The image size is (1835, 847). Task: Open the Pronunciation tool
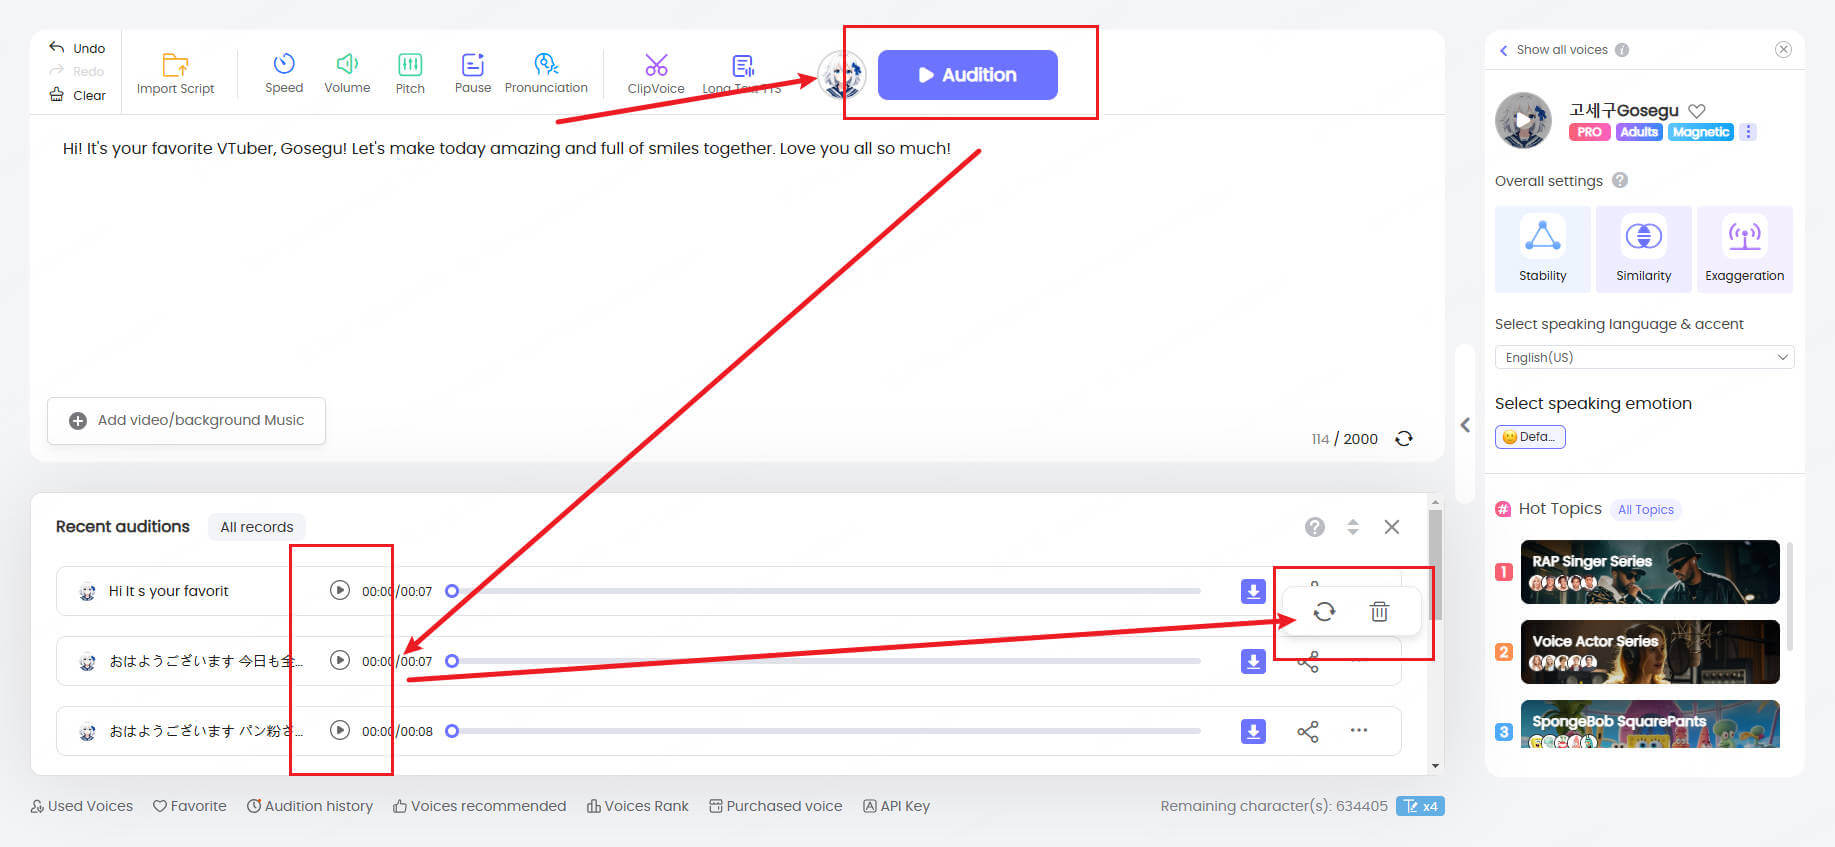tap(546, 74)
